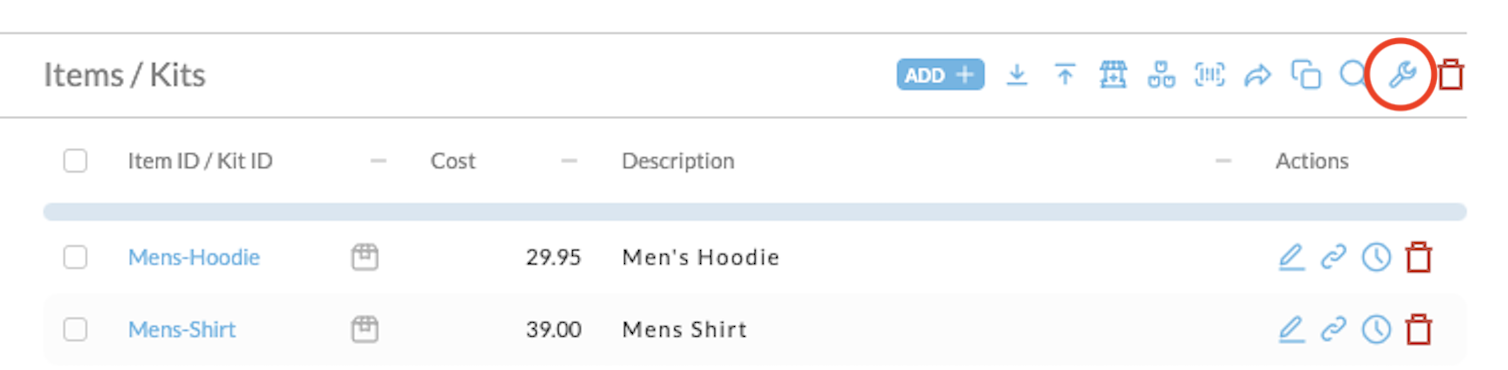Open the storefront icon in toolbar
Viewport: 1508px width, 370px height.
coord(1113,75)
